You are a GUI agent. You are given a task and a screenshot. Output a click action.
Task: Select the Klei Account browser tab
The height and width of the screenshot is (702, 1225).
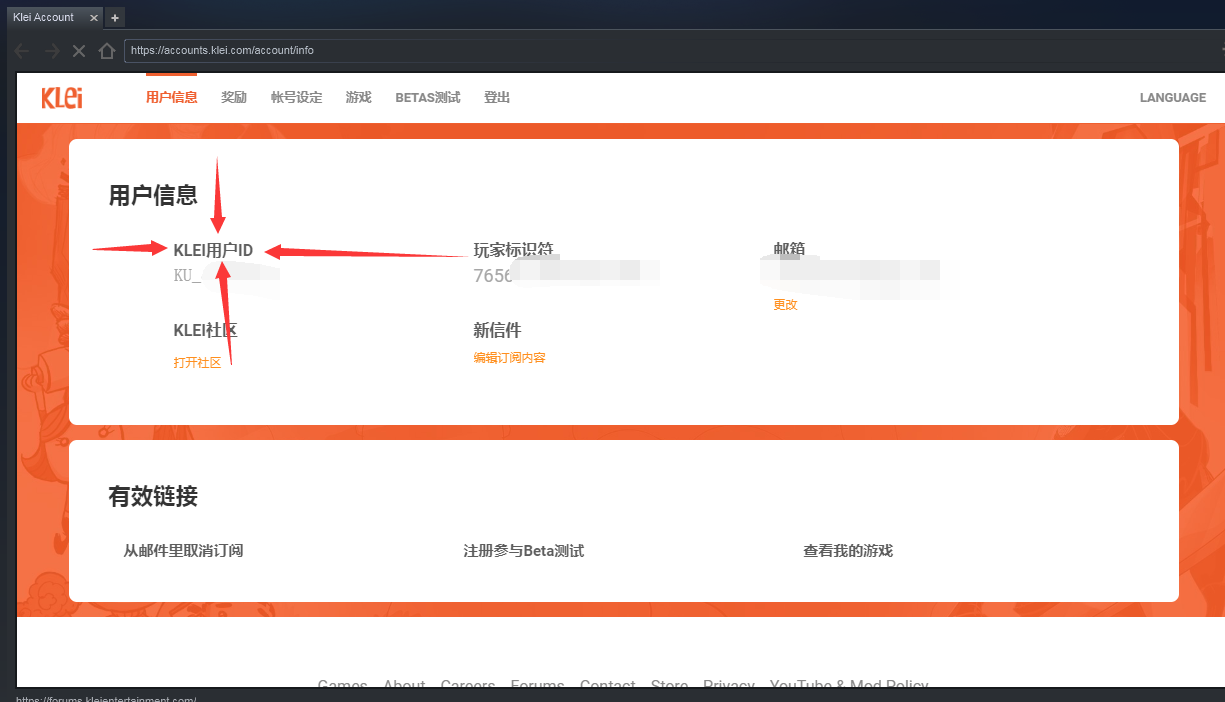[x=54, y=18]
